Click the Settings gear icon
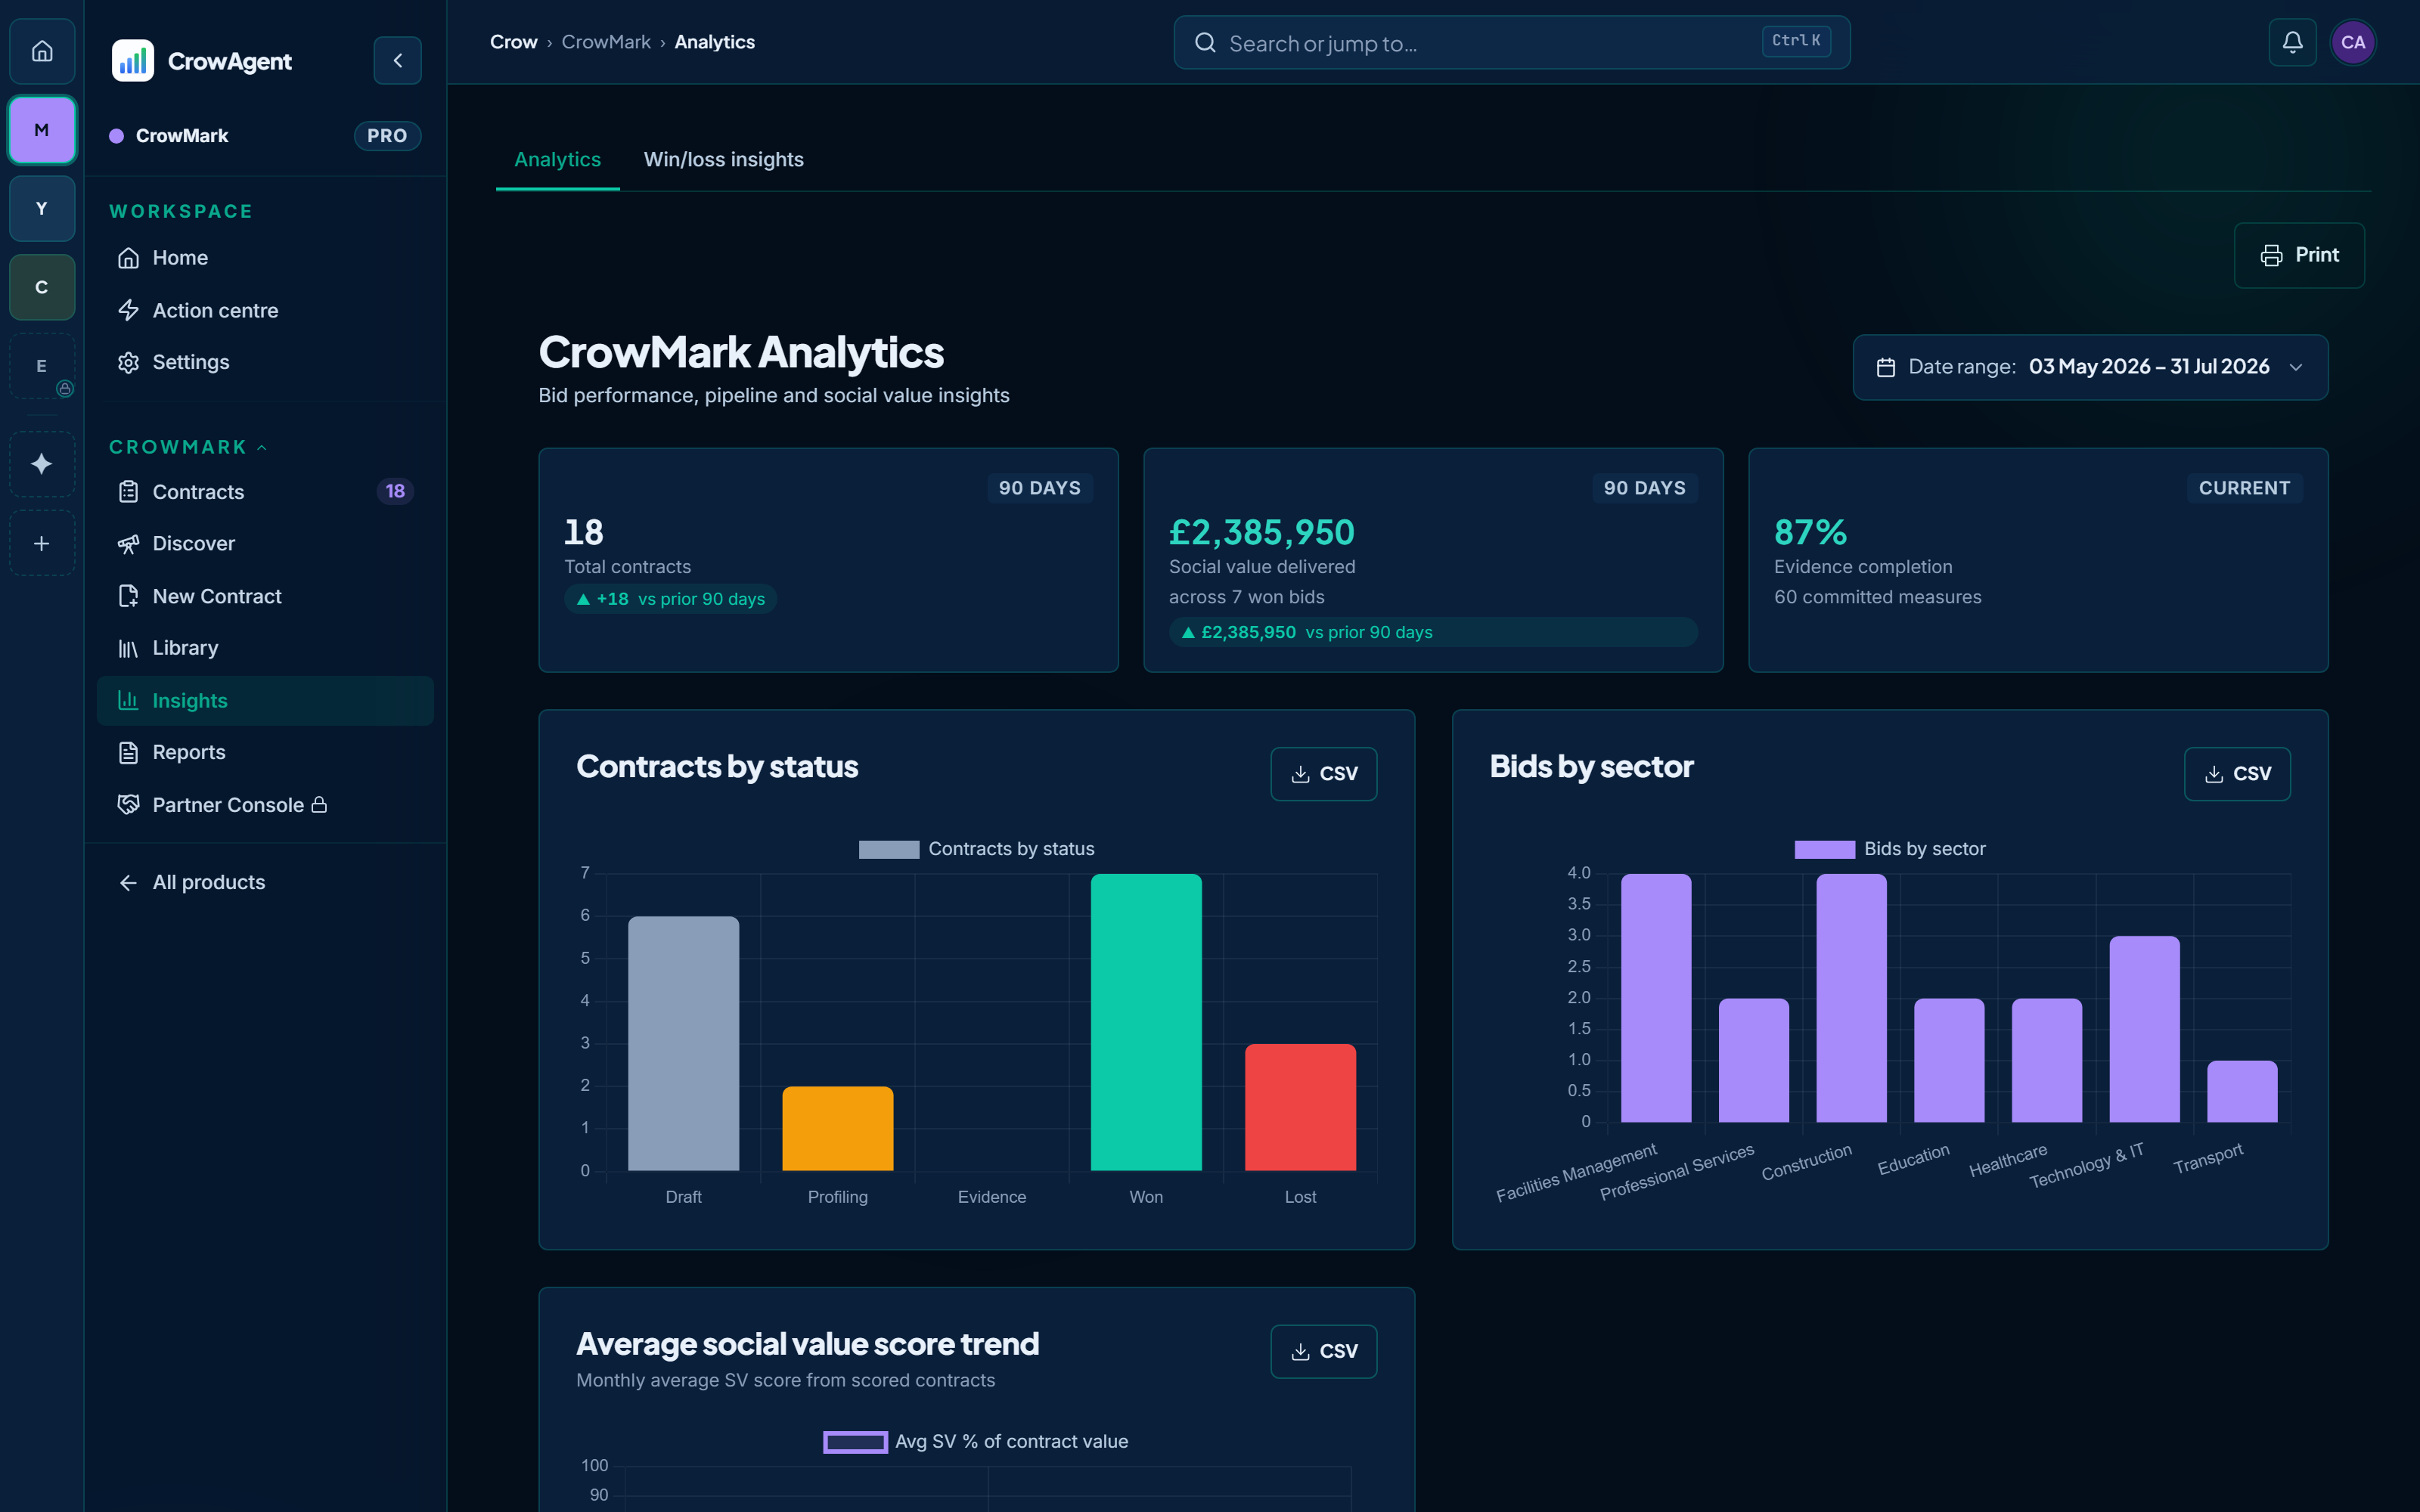Screen dimensions: 2420x1512 pyautogui.click(x=128, y=362)
